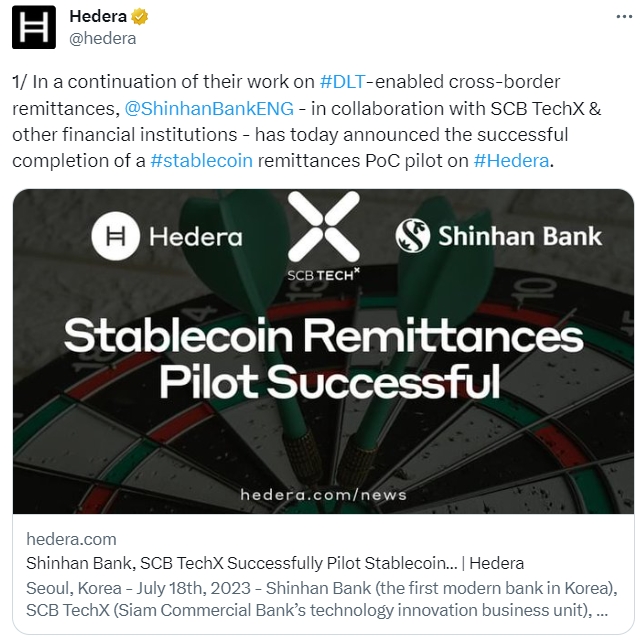644x643 pixels.
Task: Open the #stablecoin hashtag
Action: pyautogui.click(x=201, y=160)
